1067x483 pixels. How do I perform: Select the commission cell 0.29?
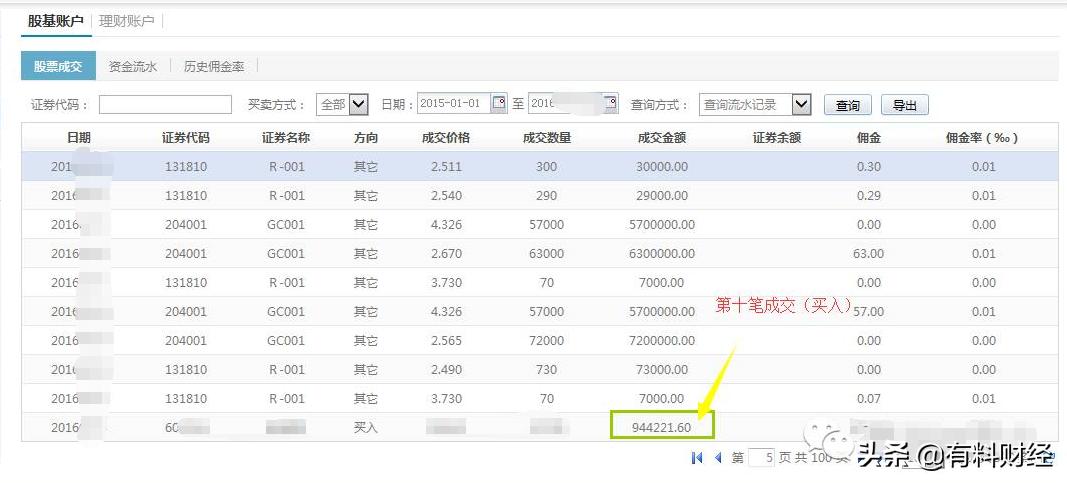click(x=869, y=195)
